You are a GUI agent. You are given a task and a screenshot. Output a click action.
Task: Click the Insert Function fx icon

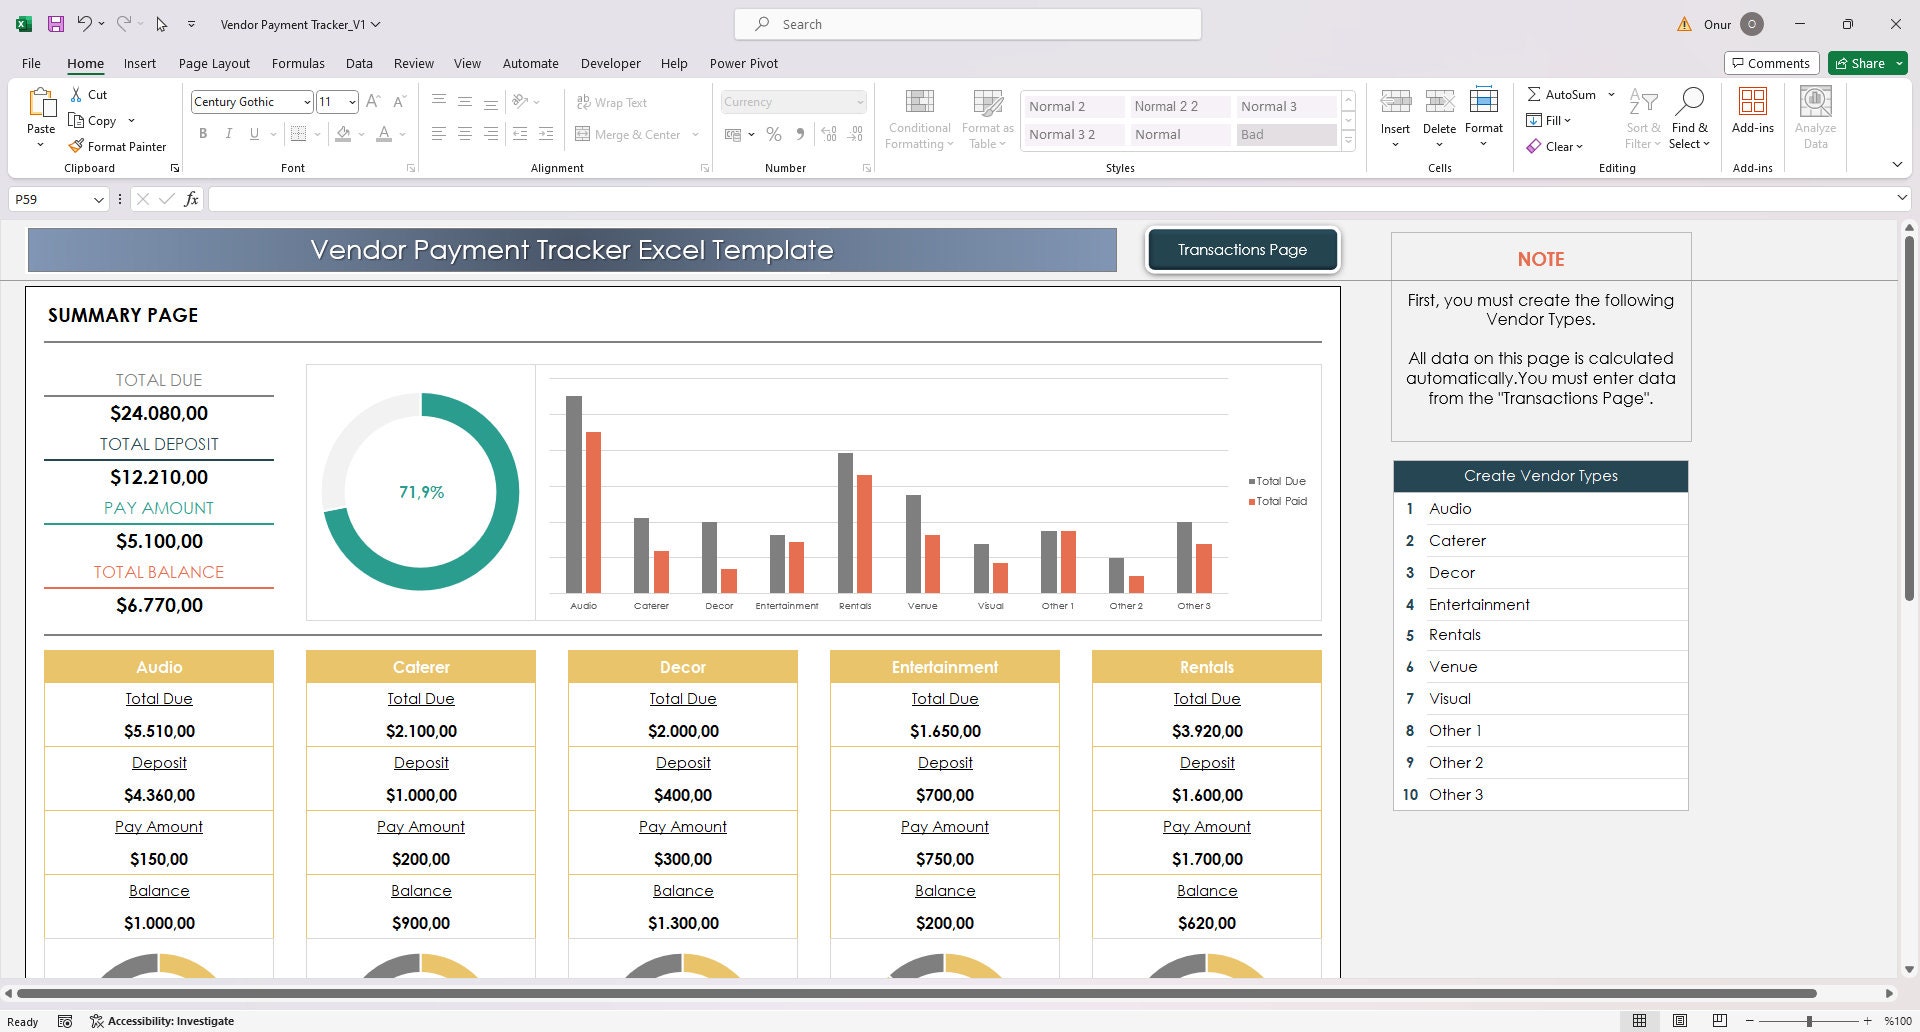(191, 199)
